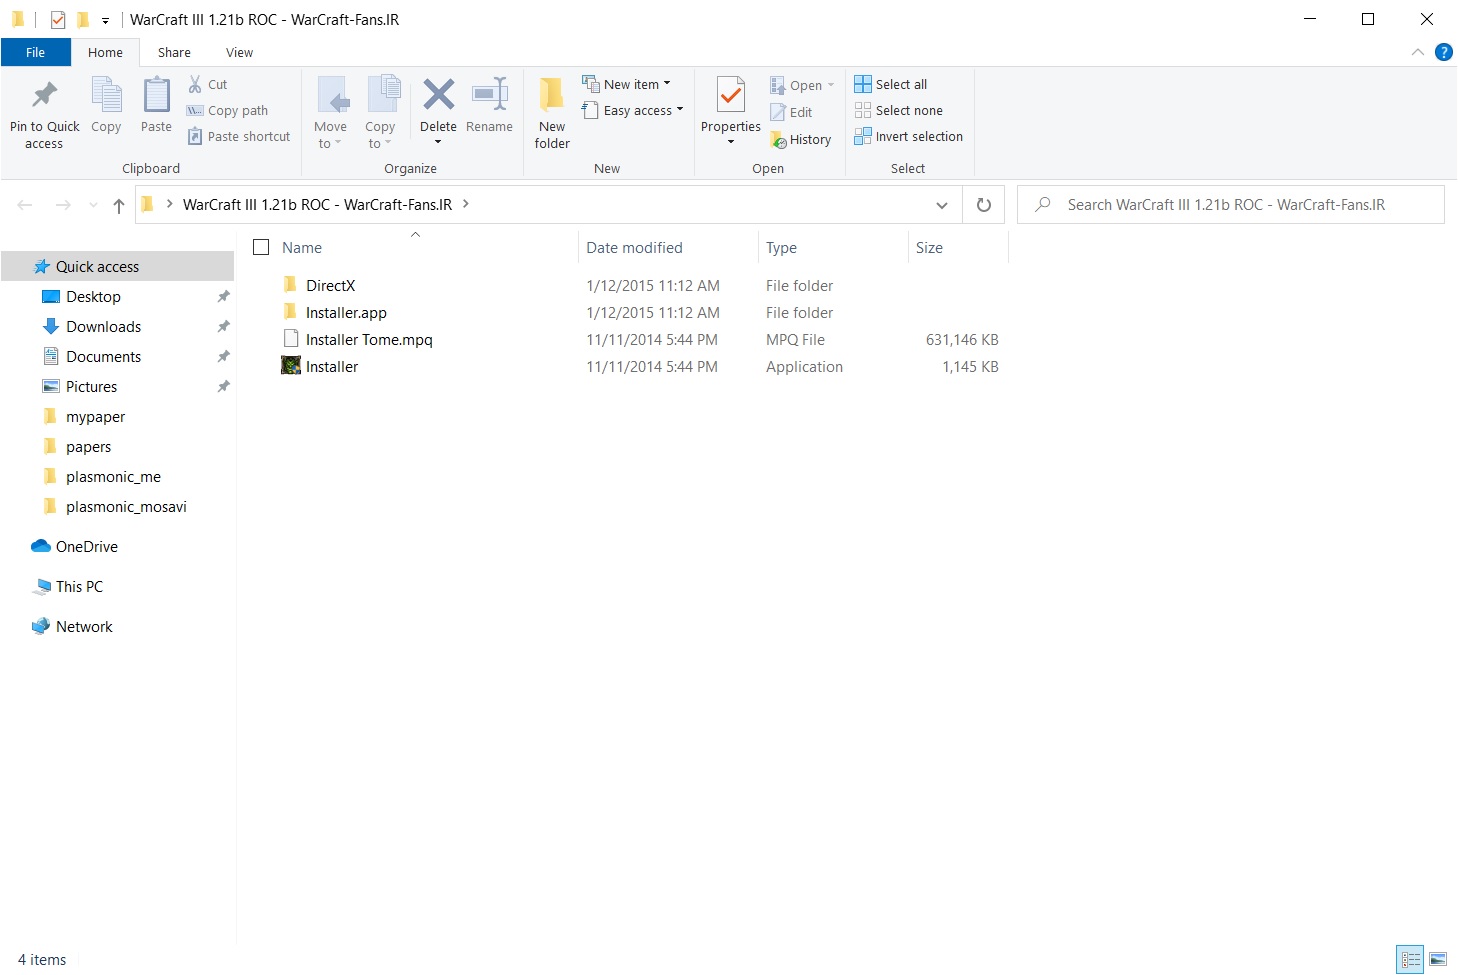The height and width of the screenshot is (975, 1458).
Task: Click Select all
Action: [x=891, y=84]
